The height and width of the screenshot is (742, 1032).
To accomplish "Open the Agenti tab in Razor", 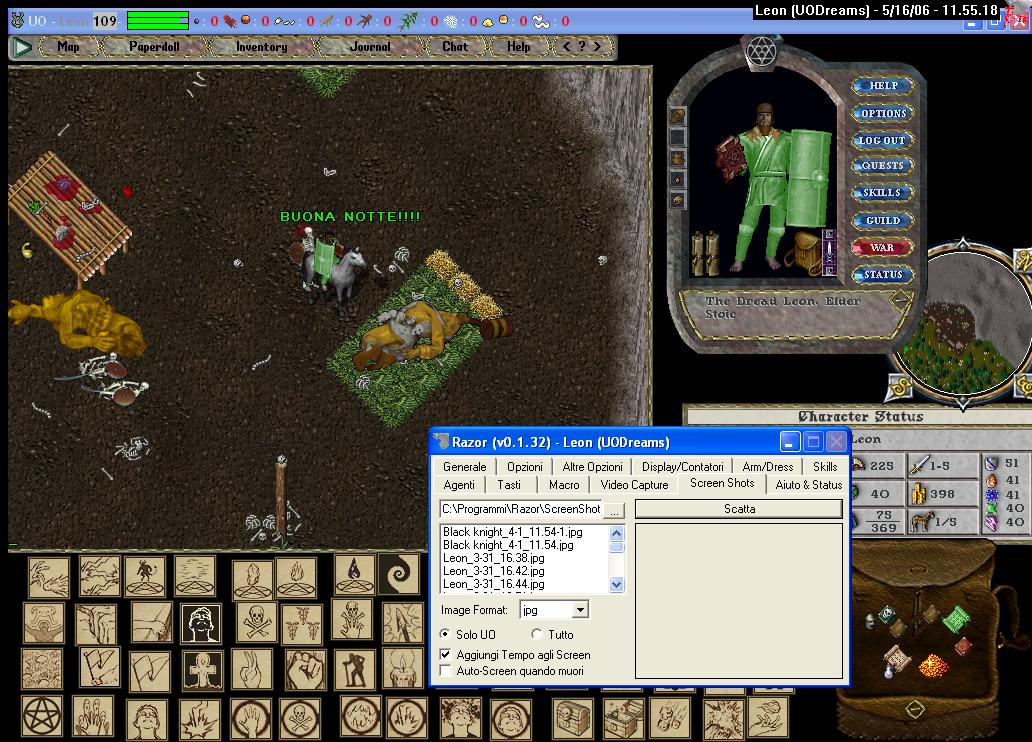I will 459,485.
